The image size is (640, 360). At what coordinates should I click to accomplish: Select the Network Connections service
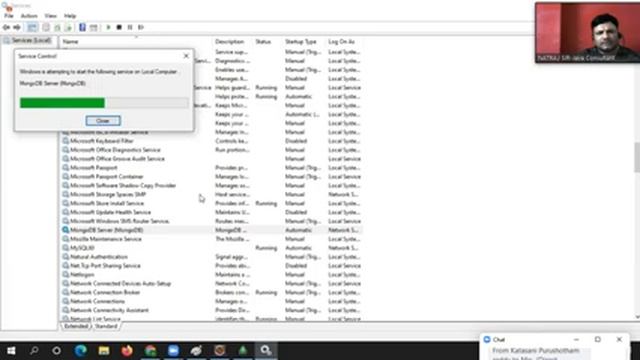point(211,302)
